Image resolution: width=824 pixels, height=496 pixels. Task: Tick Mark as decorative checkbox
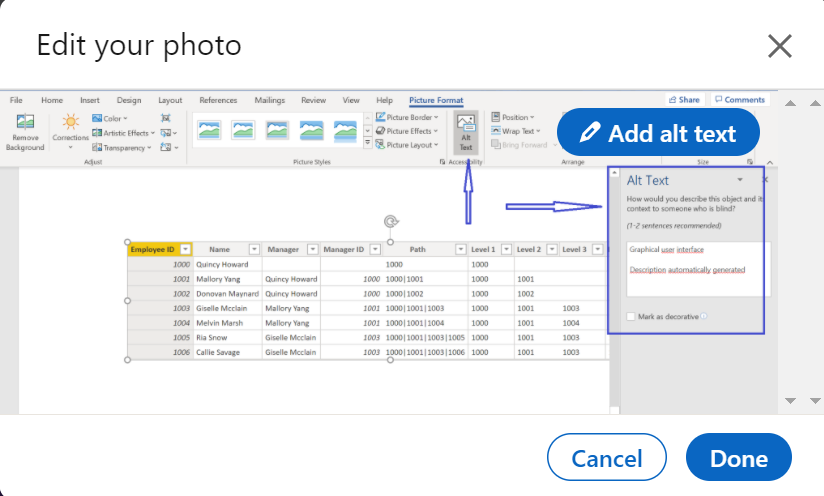(x=631, y=316)
